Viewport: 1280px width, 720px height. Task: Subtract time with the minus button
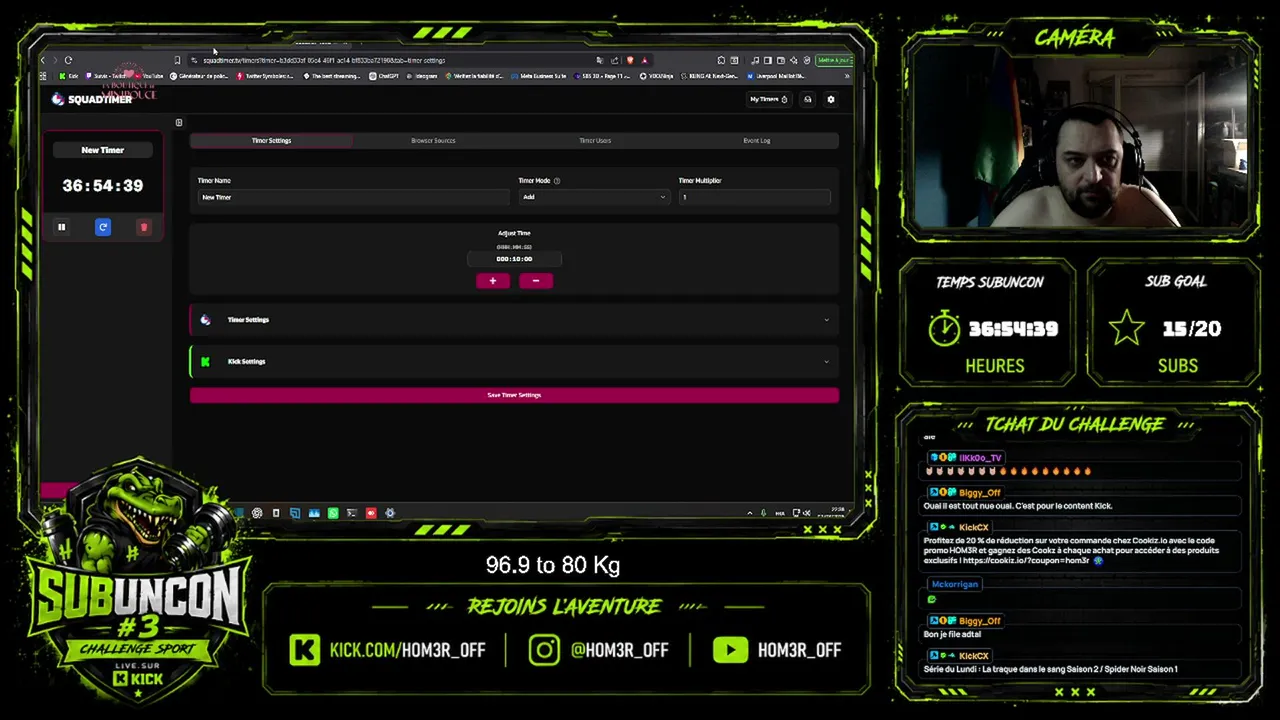[536, 281]
